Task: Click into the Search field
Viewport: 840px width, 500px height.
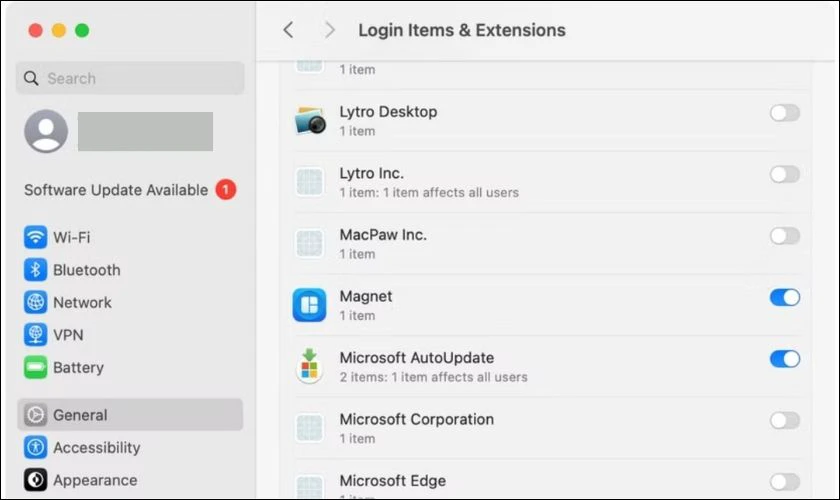Action: coord(130,78)
